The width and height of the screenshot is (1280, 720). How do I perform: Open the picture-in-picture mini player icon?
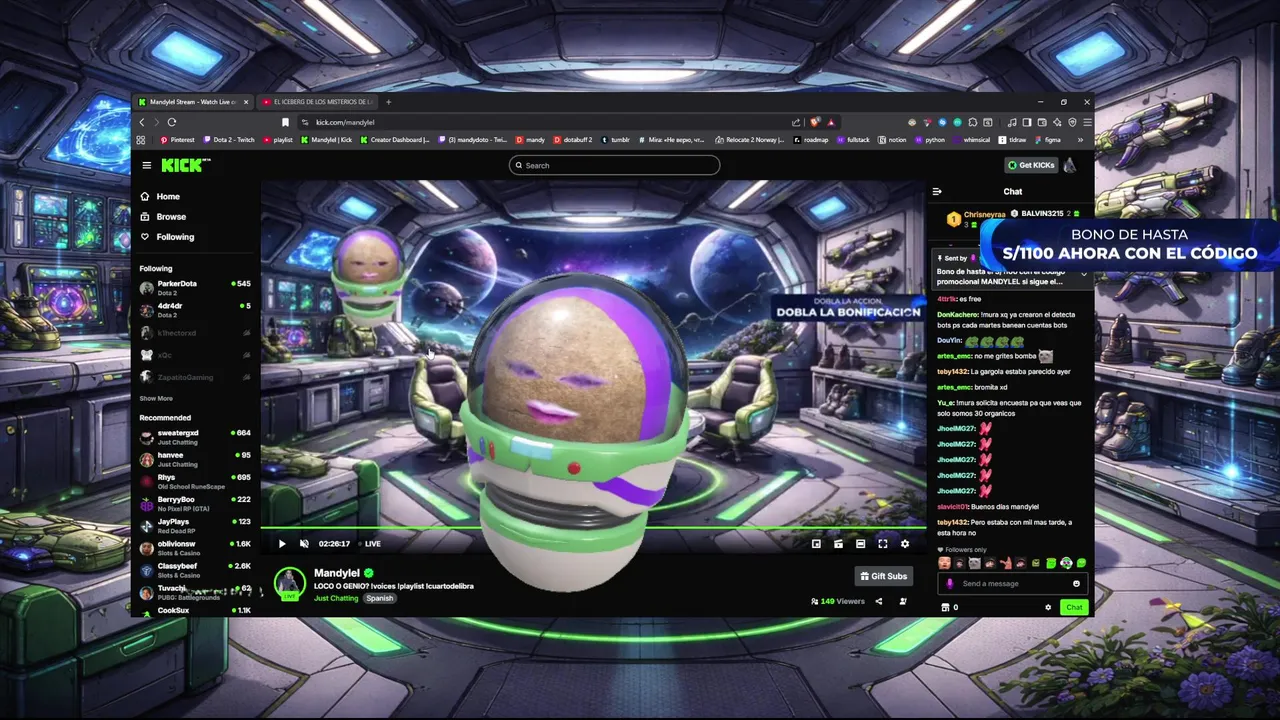point(816,544)
